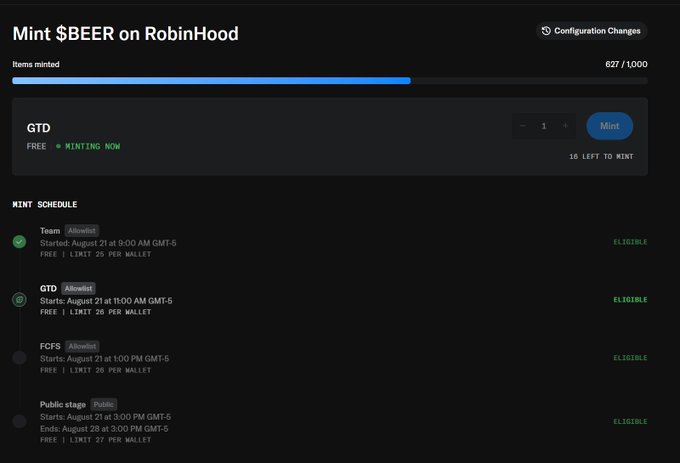Increase mint quantity with plus button
Screen dimensions: 680x463
(565, 126)
